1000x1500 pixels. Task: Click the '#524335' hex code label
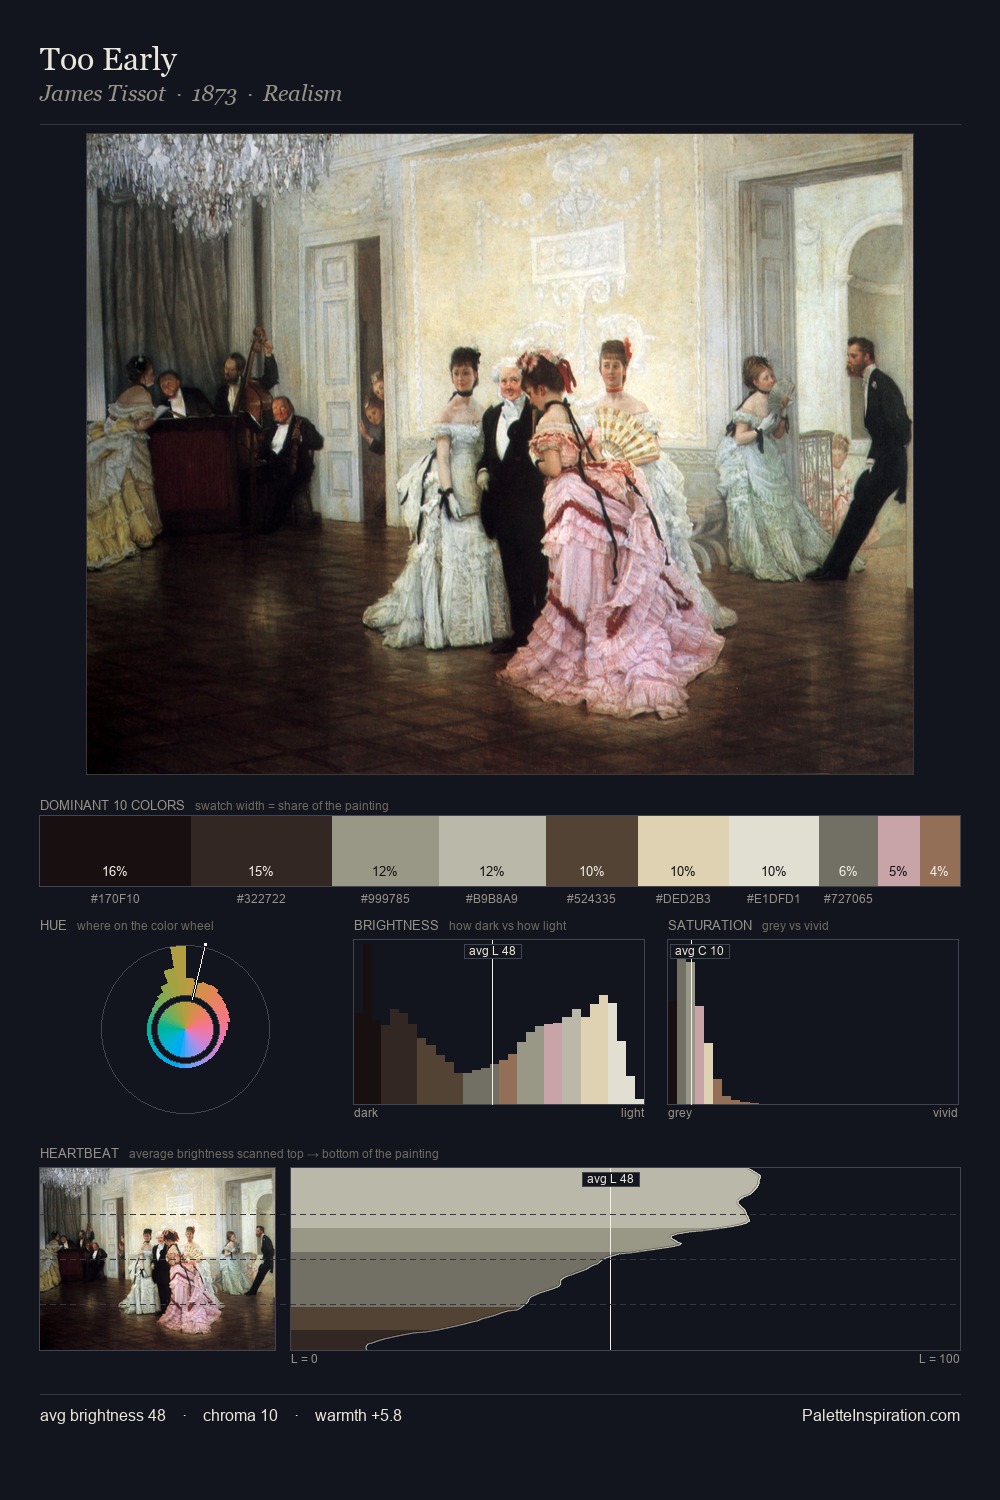(x=592, y=899)
